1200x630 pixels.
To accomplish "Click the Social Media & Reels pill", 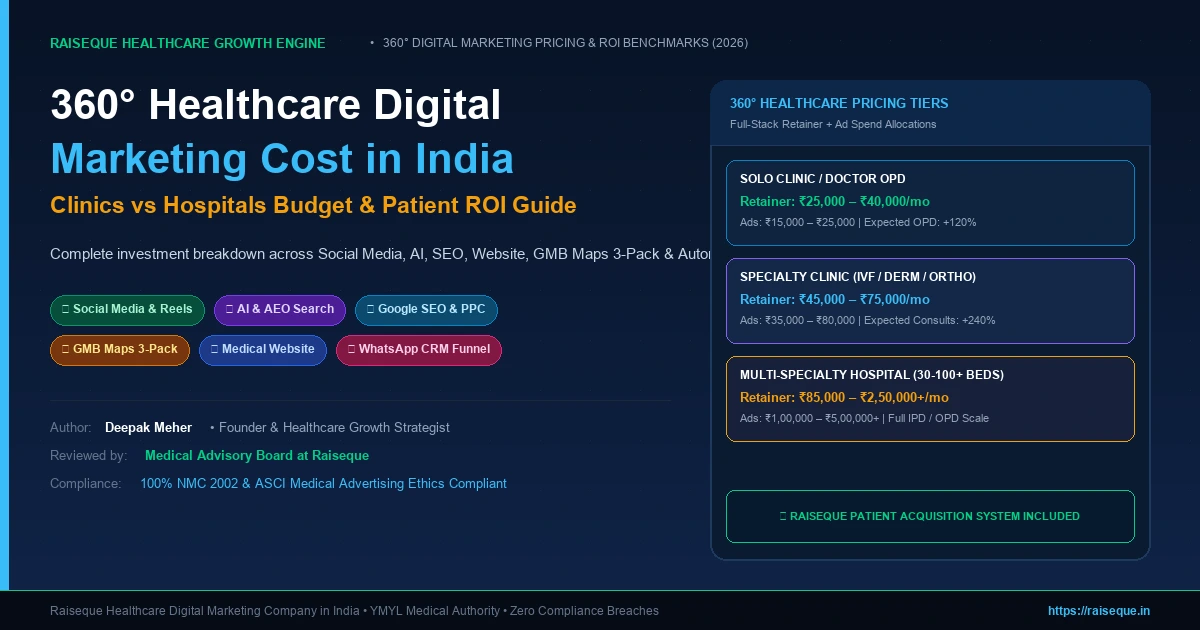I will pyautogui.click(x=127, y=310).
